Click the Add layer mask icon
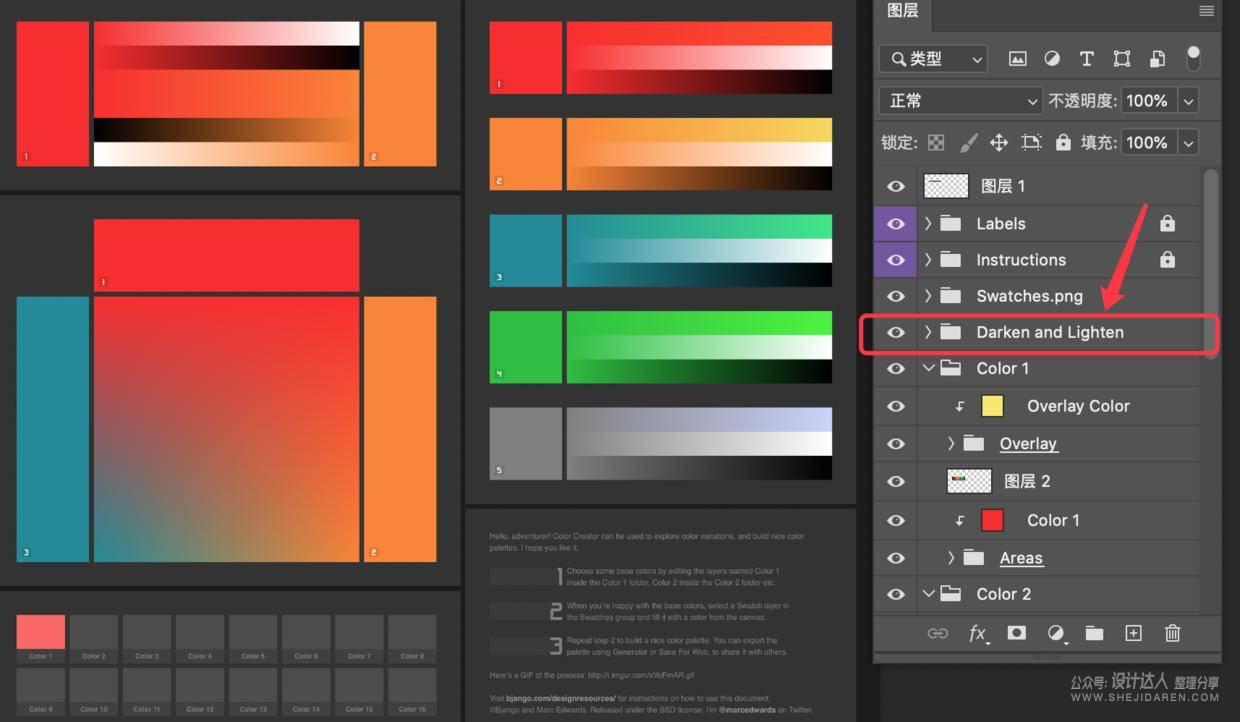Viewport: 1240px width, 722px height. click(x=1016, y=633)
